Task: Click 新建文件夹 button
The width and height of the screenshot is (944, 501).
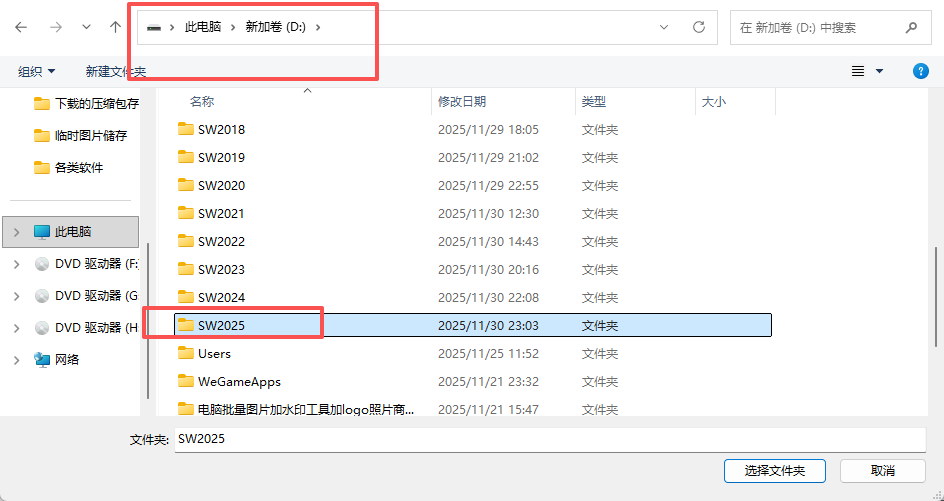Action: 116,72
